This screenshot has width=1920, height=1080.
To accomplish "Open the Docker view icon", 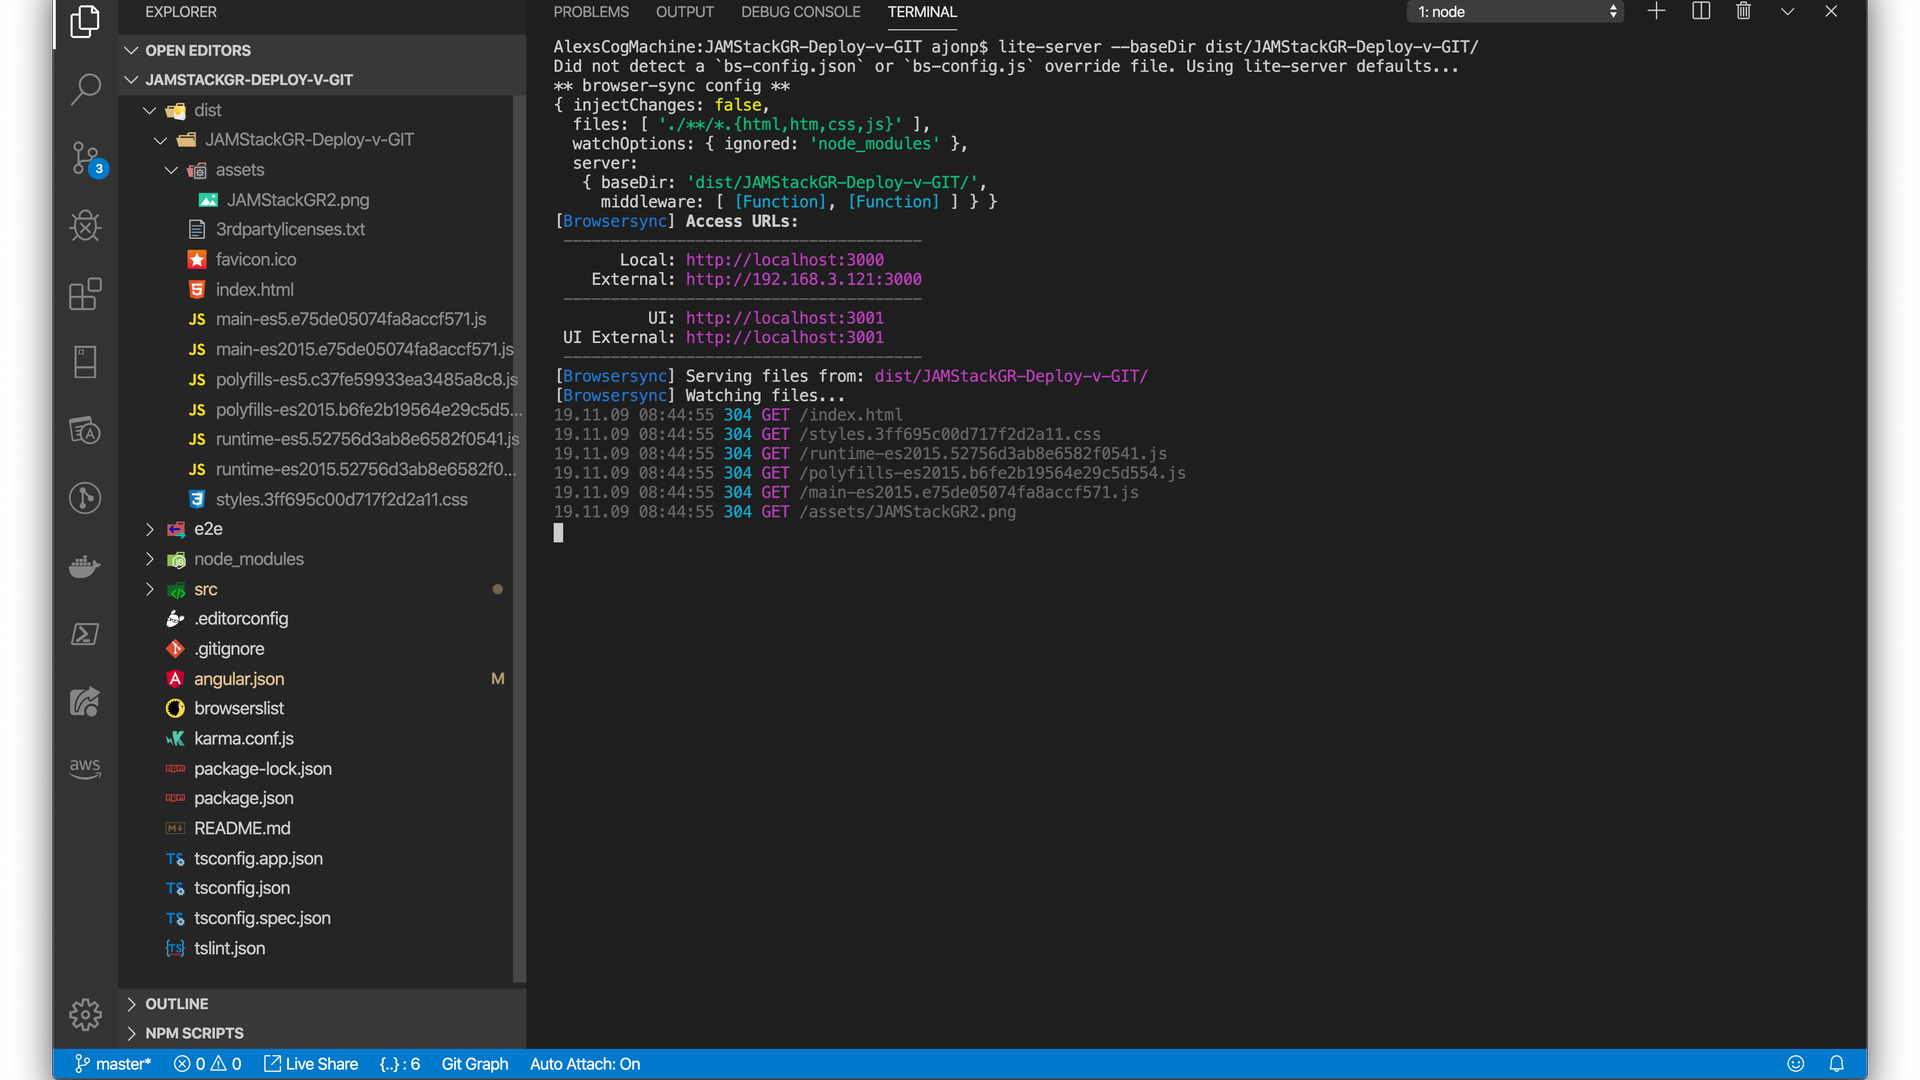I will tap(85, 567).
